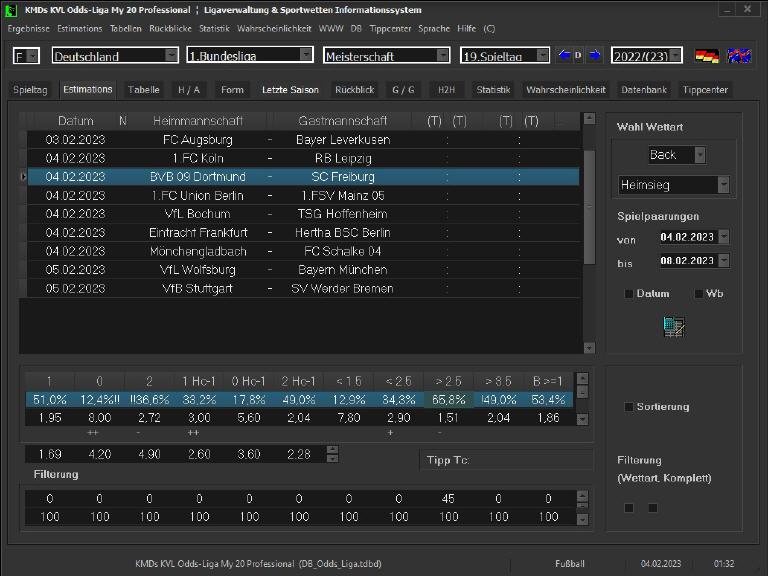Screen dimensions: 768x576
Task: Switch to the G / G tab
Action: (403, 90)
